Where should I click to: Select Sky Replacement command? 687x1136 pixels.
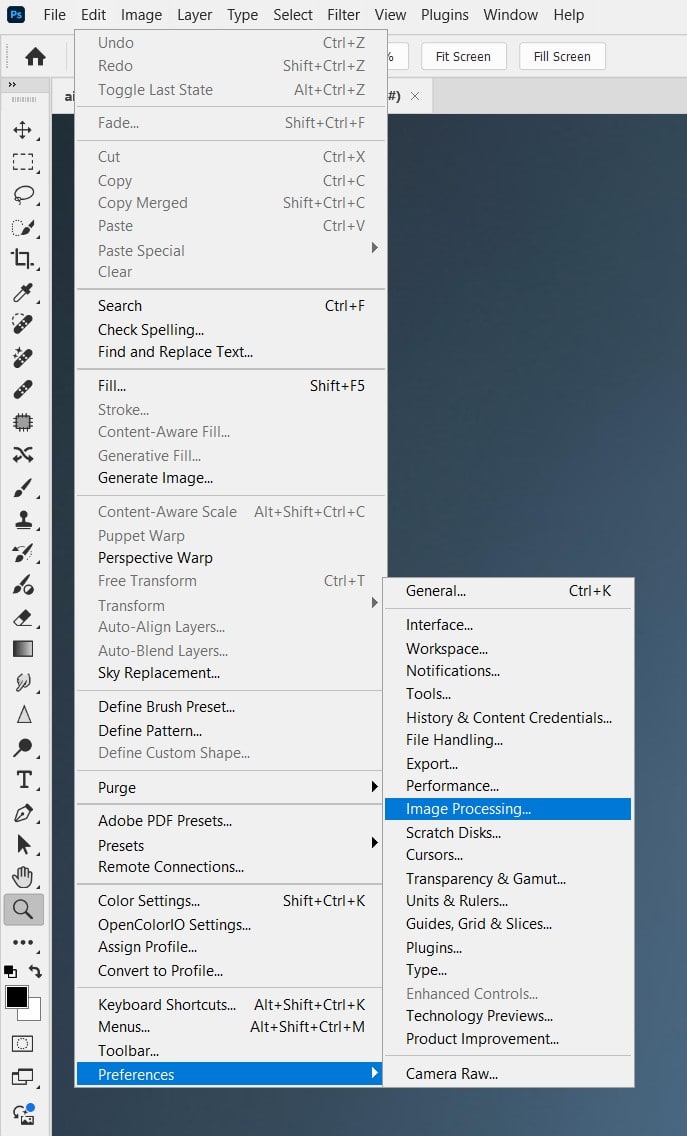(x=230, y=672)
